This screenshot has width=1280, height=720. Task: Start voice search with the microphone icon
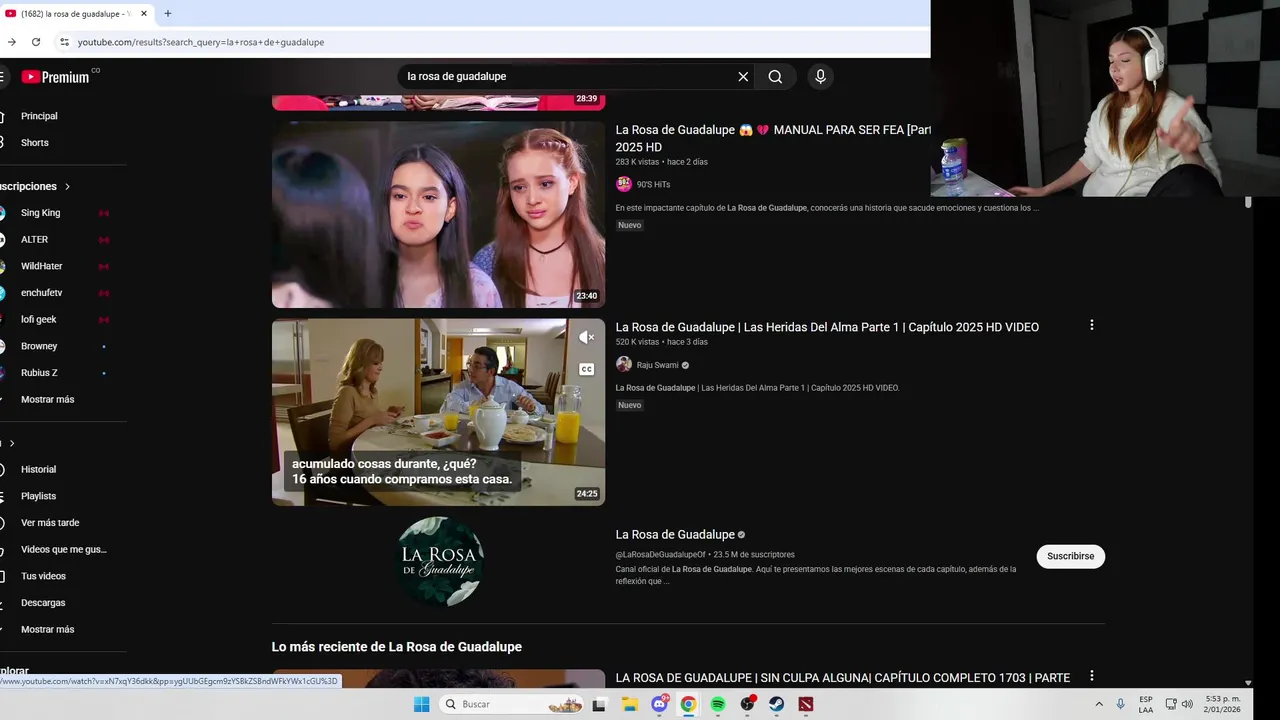point(820,77)
